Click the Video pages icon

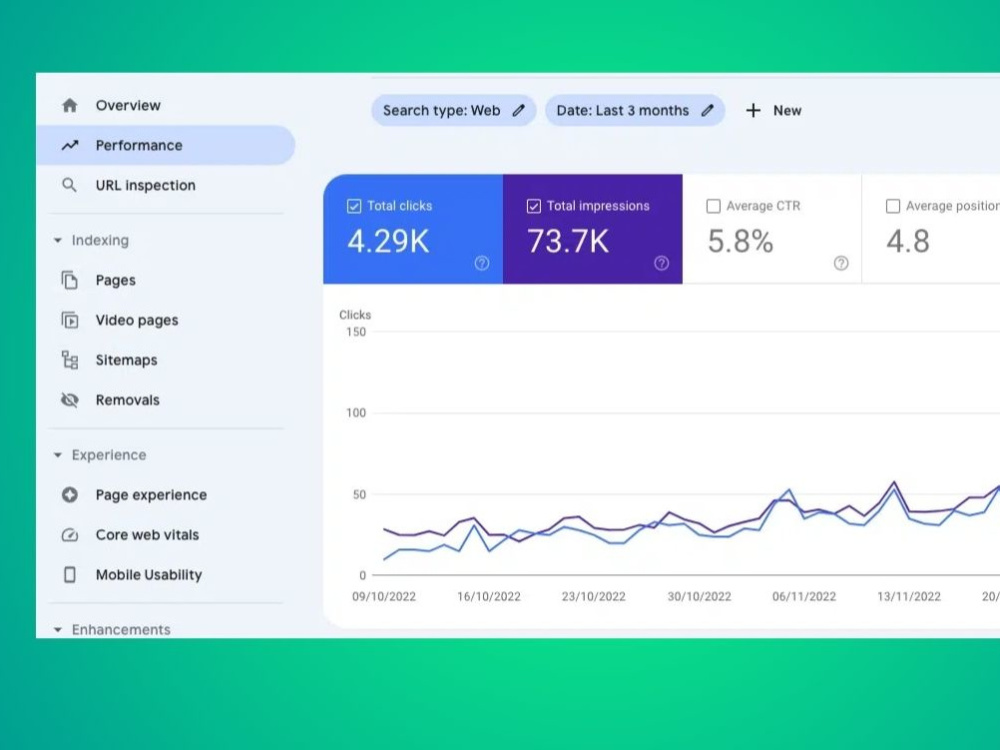[x=70, y=320]
